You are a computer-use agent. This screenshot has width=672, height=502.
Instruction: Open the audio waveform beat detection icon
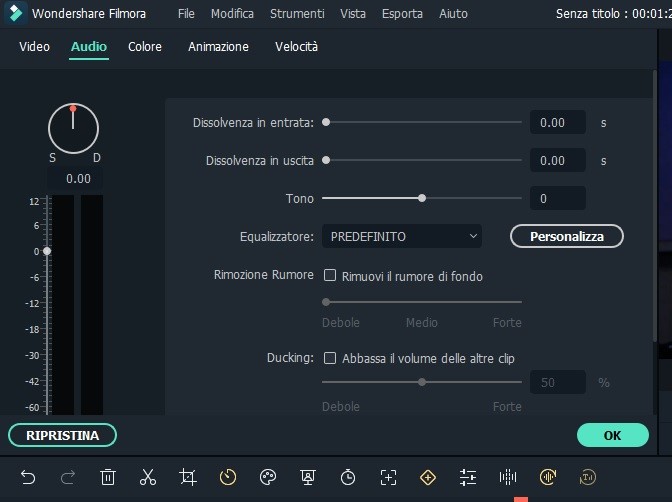(x=508, y=477)
